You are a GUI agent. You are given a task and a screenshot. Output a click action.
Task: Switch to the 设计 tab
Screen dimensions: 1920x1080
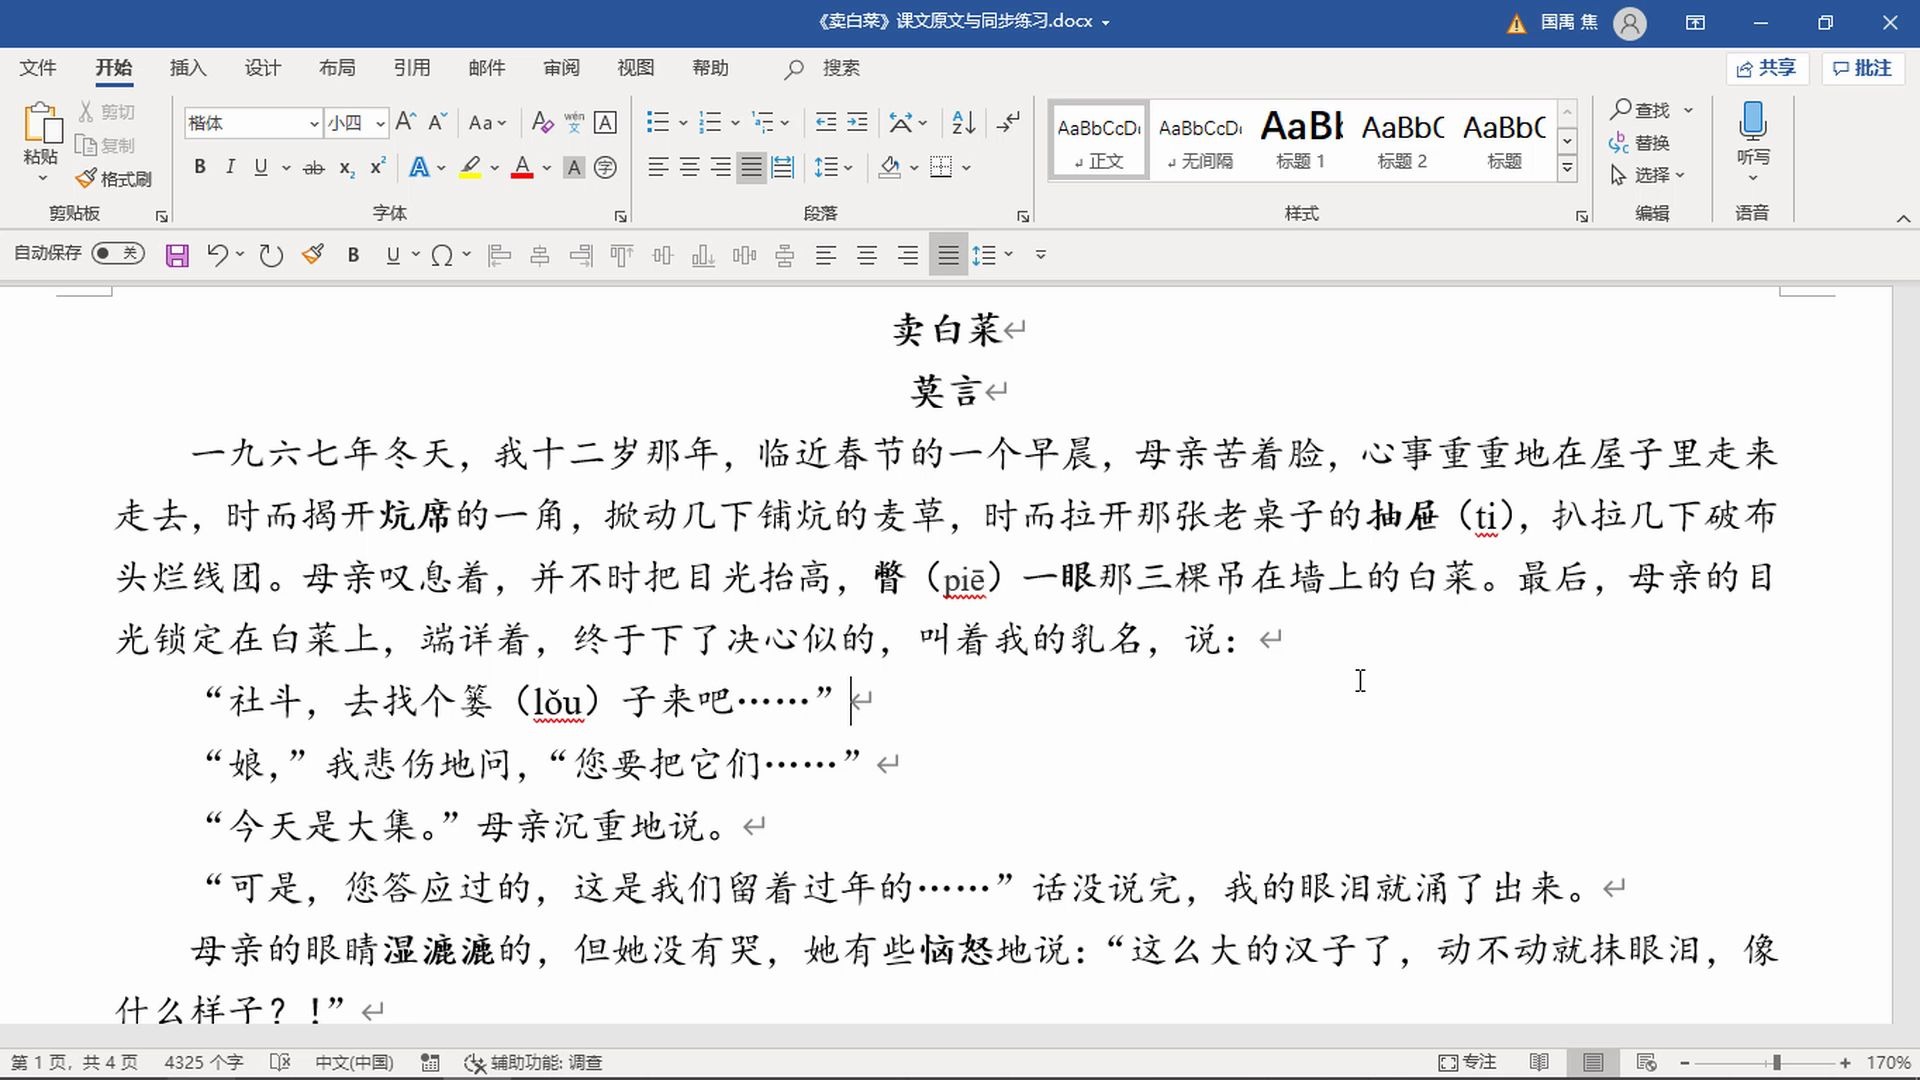point(263,68)
